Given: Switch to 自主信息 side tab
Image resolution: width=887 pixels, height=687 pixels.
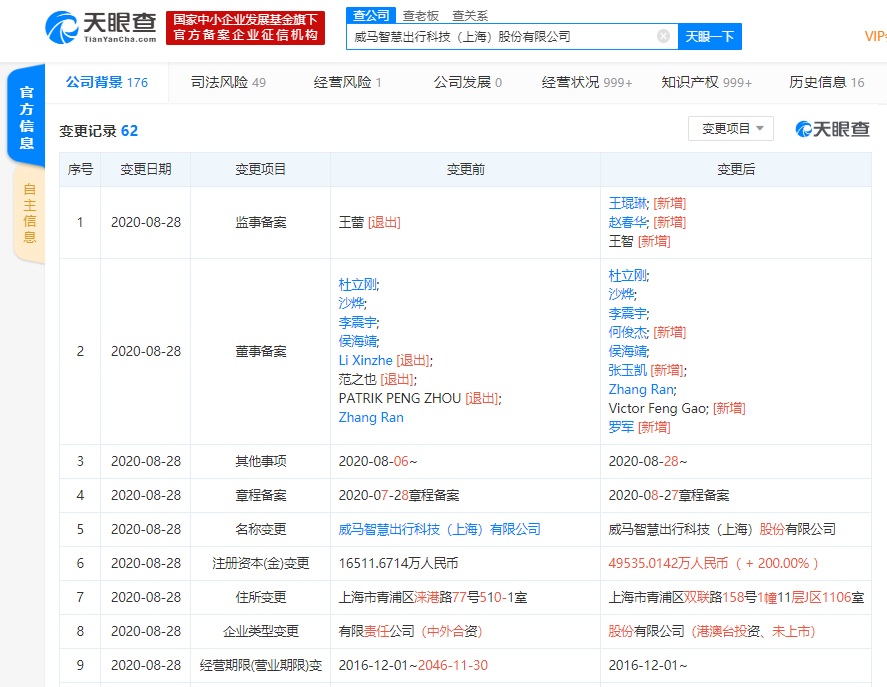Looking at the screenshot, I should tap(29, 213).
